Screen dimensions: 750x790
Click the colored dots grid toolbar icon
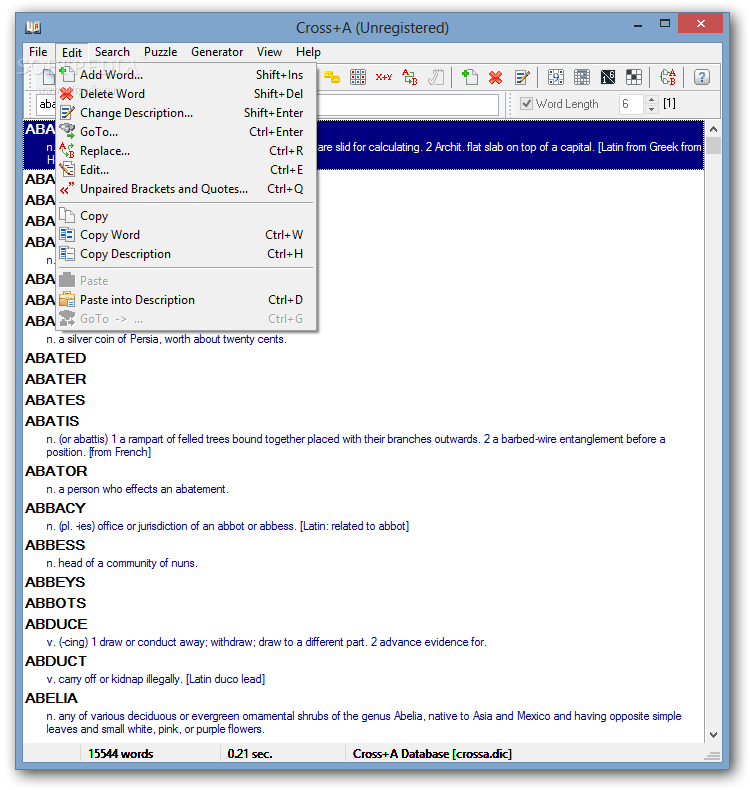click(358, 77)
